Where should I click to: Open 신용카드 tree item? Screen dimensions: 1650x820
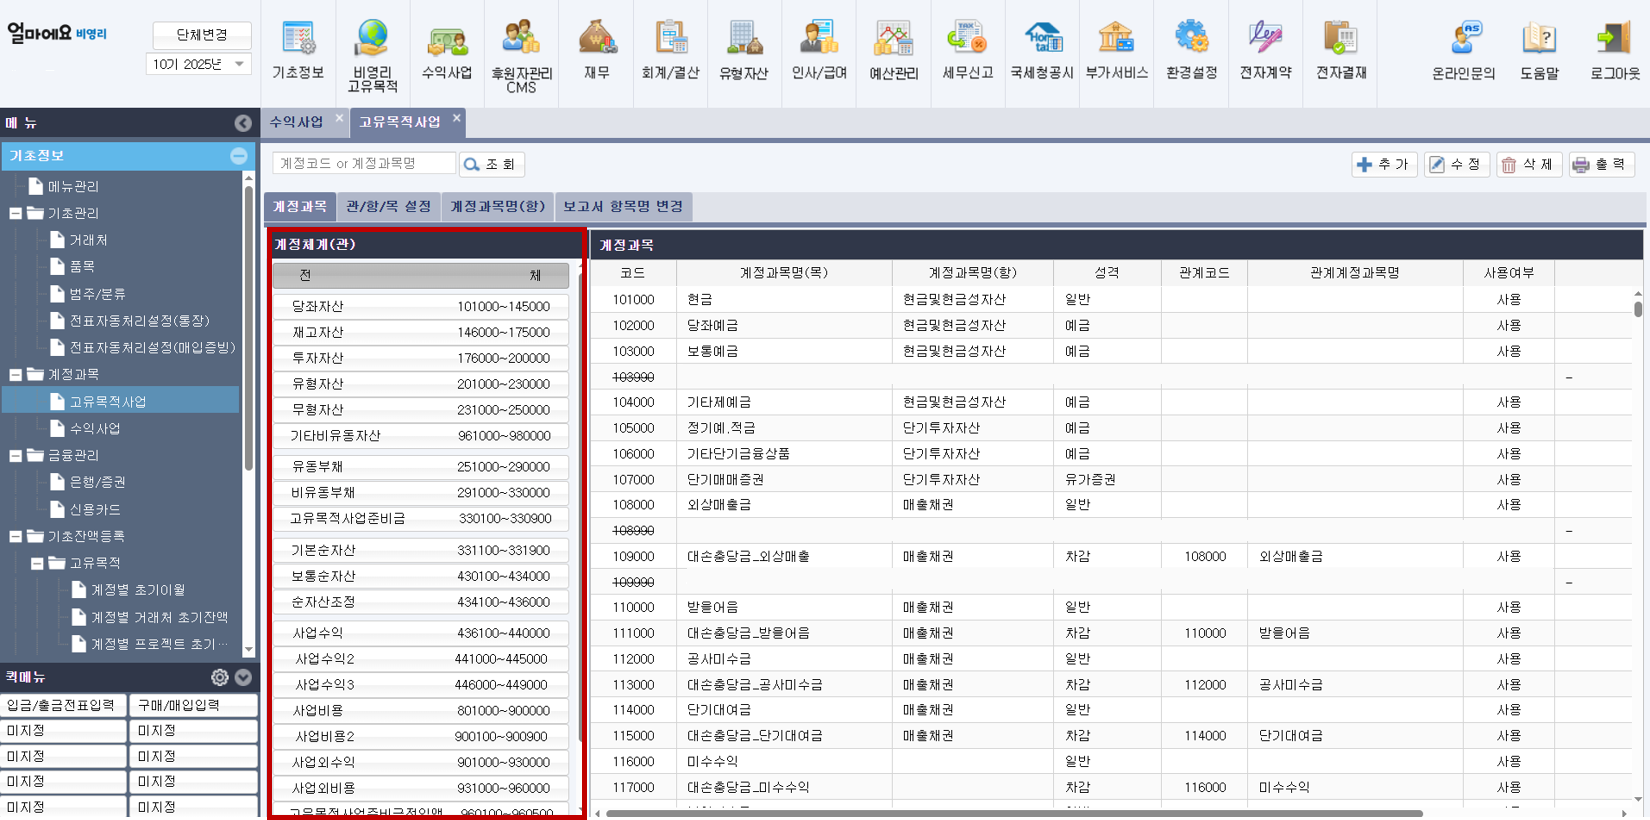pos(95,509)
